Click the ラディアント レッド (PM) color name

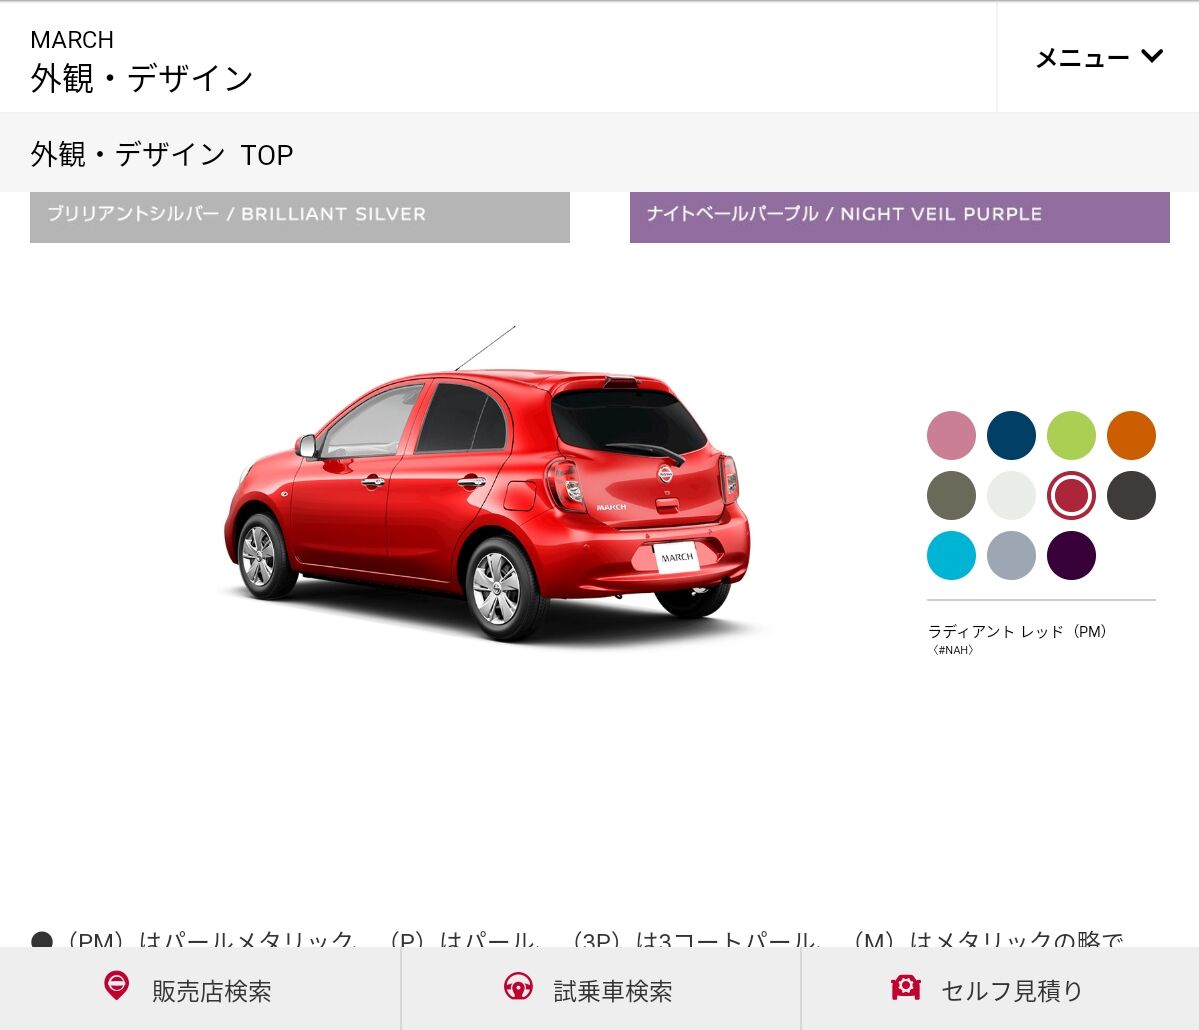click(x=1017, y=632)
